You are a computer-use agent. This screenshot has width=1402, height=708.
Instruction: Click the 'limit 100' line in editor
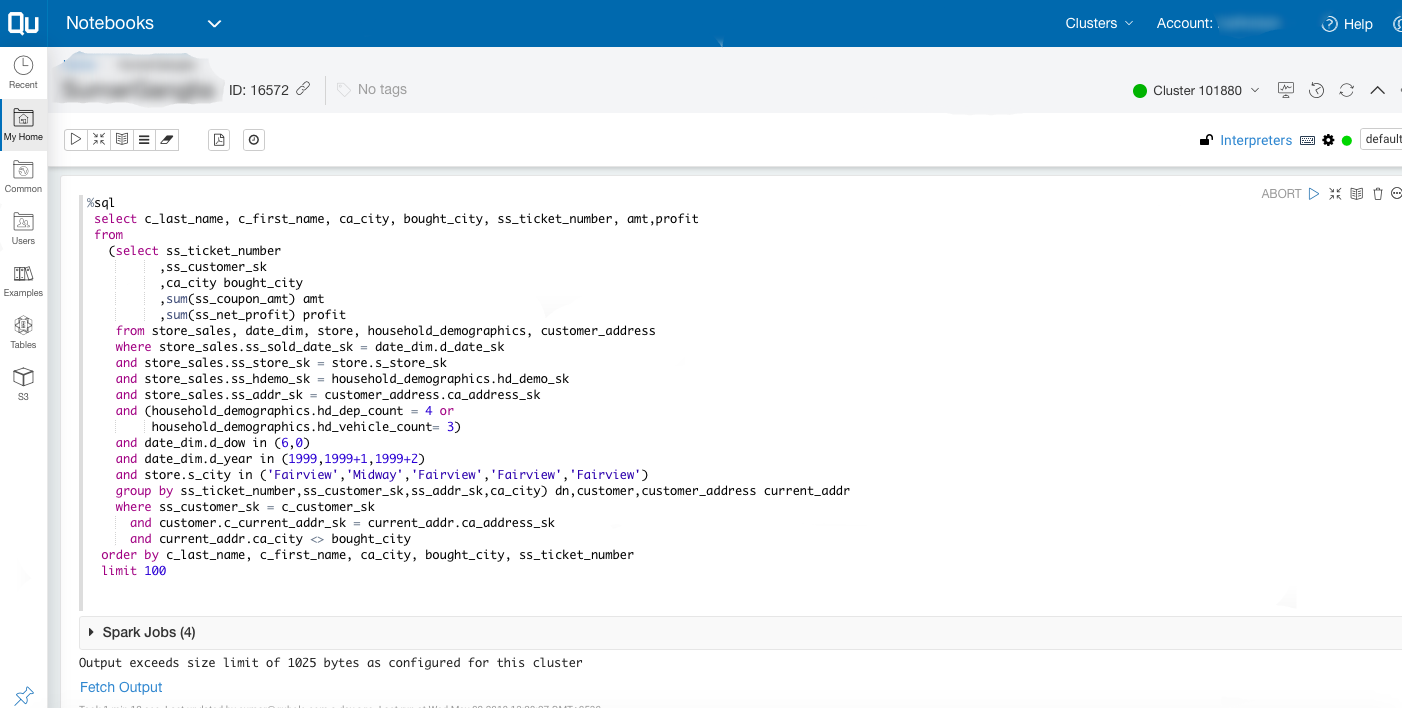134,571
